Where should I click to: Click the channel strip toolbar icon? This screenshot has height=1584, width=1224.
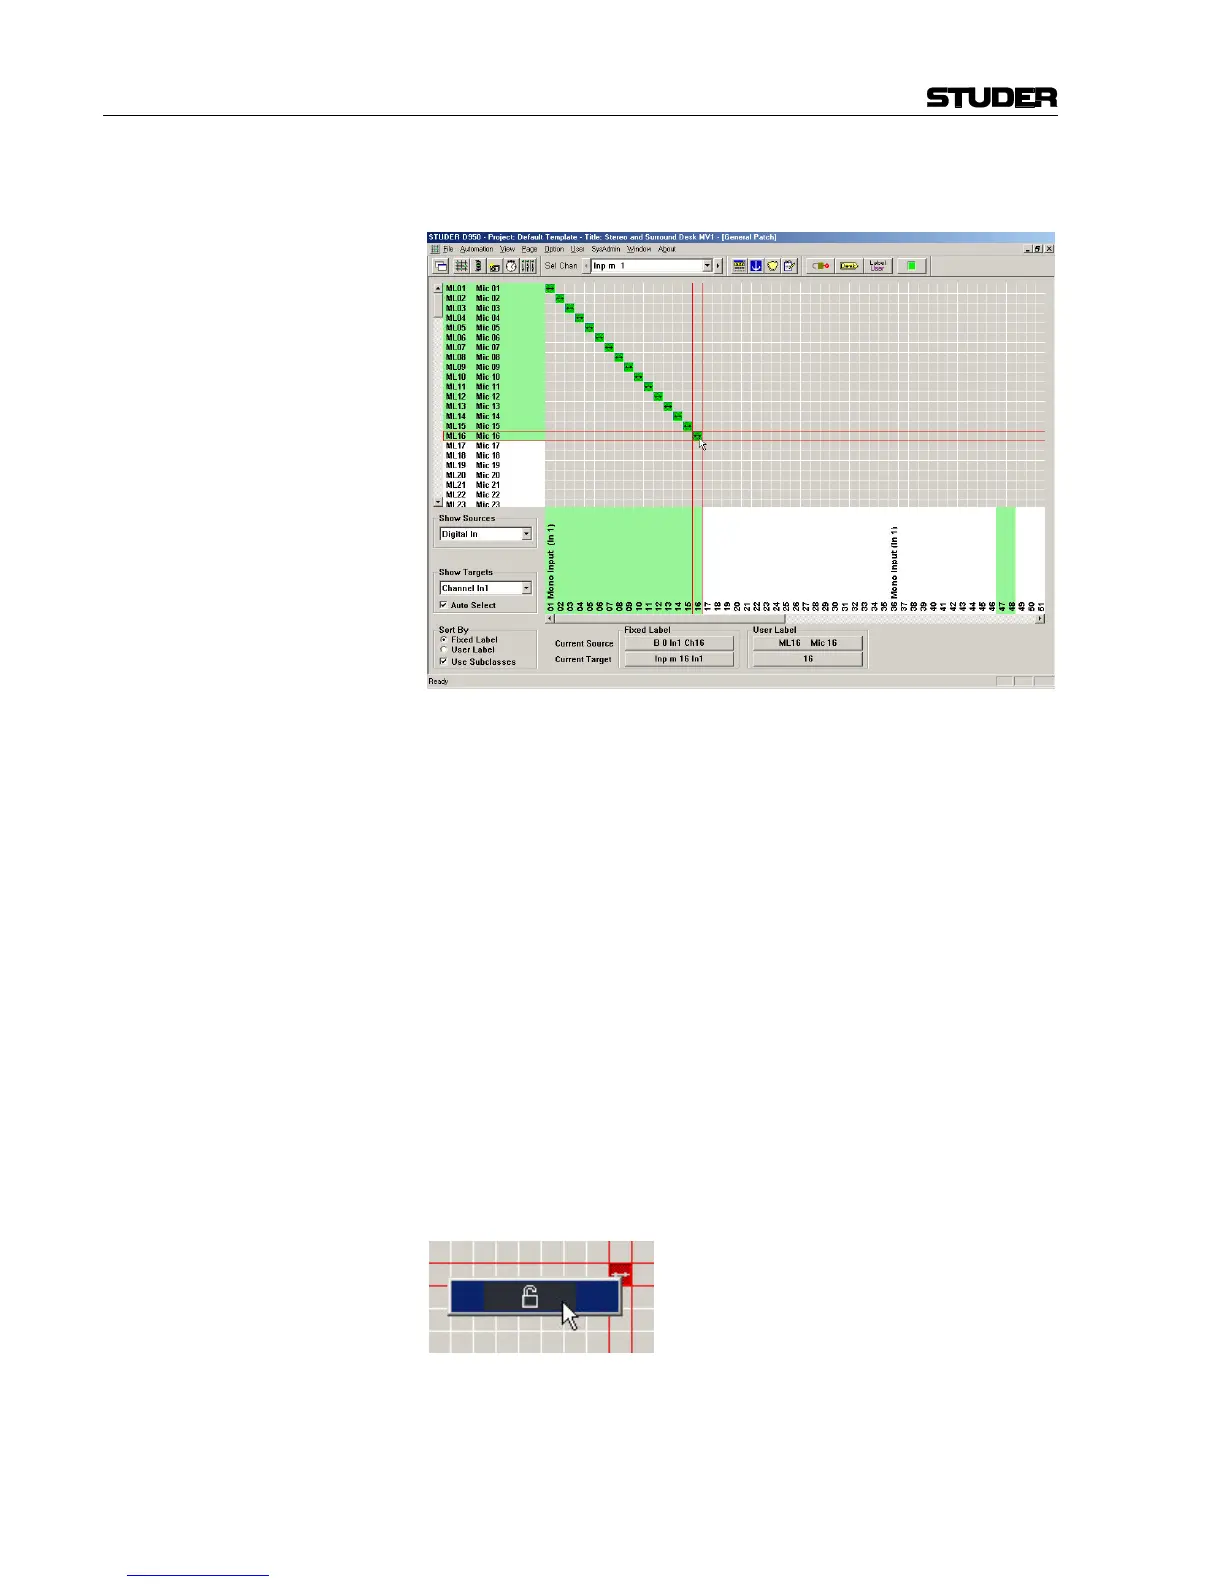pyautogui.click(x=478, y=266)
